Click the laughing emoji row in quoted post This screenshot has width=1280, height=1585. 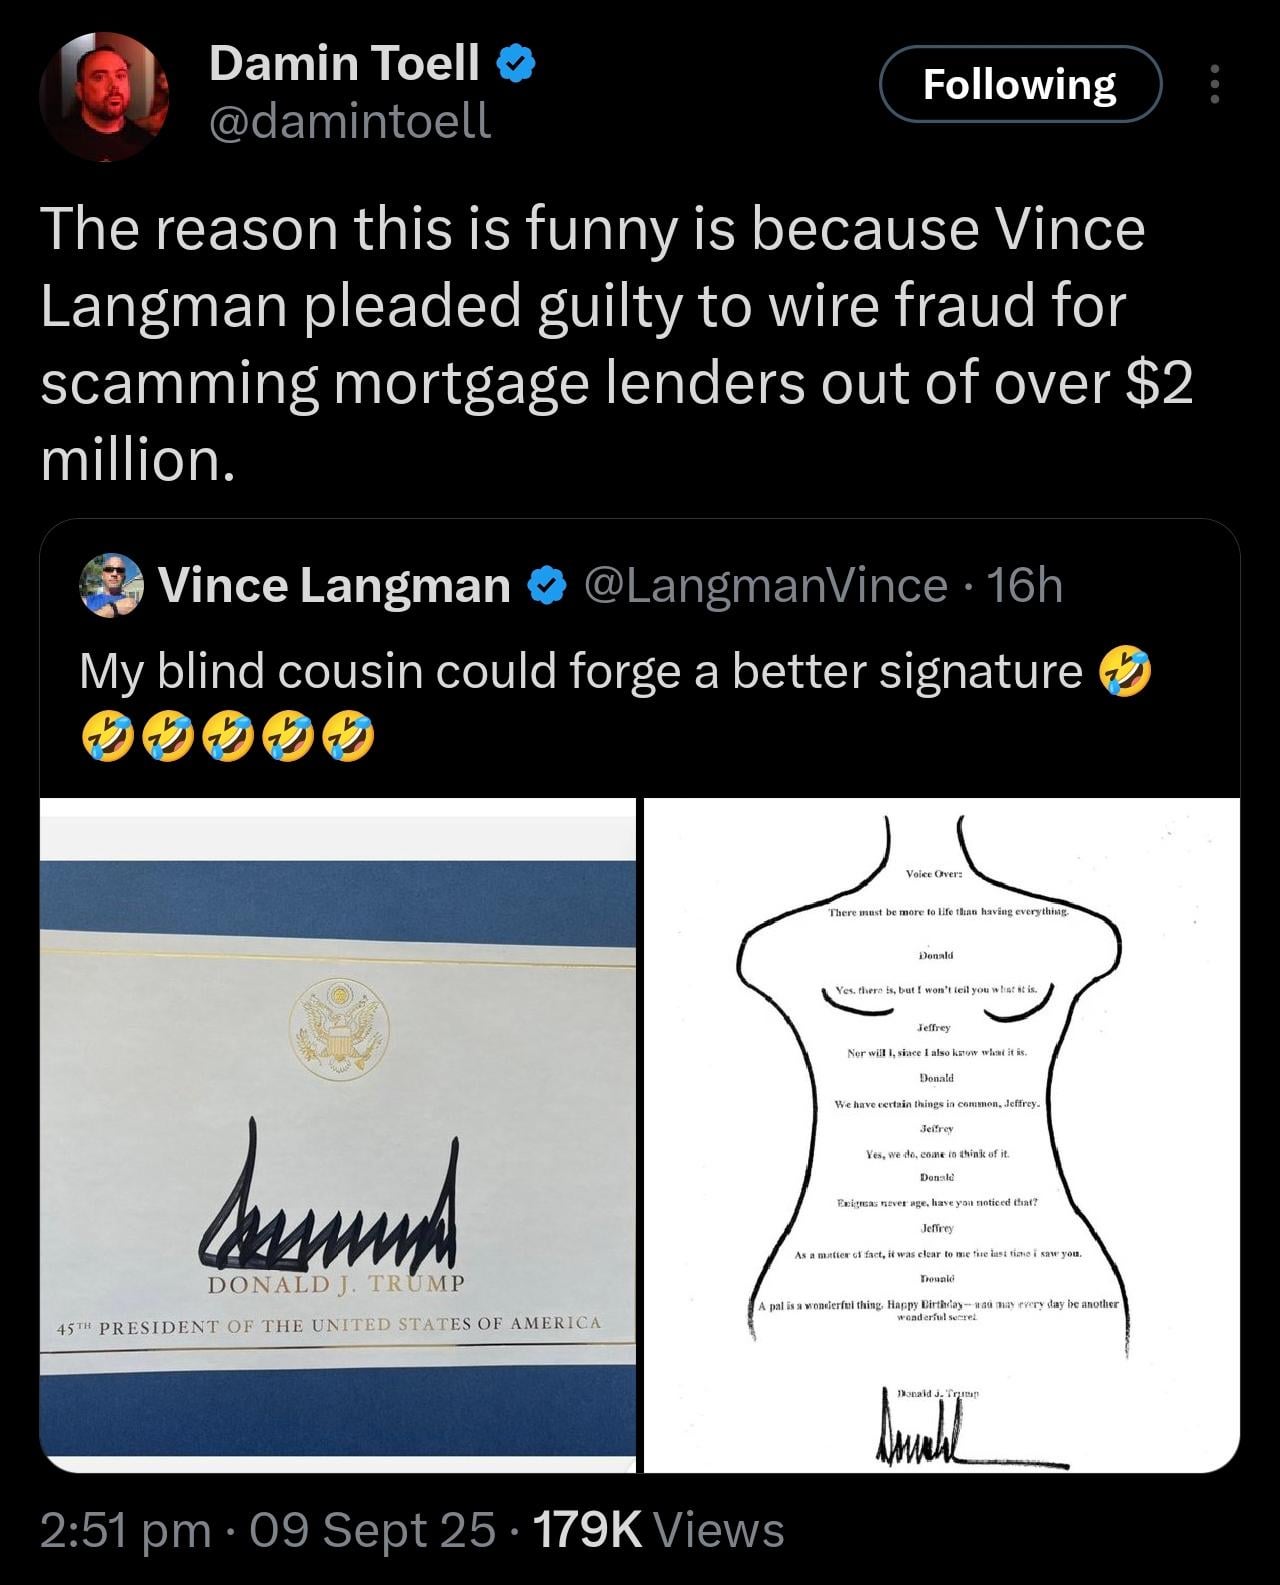pos(228,736)
